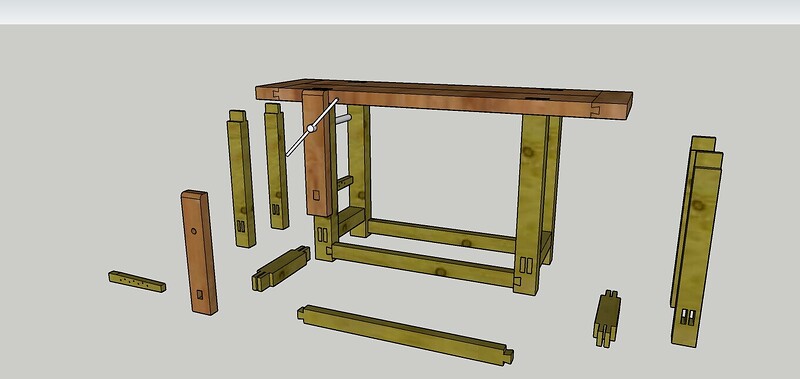Select the brown workbench top slab
This screenshot has width=800, height=379.
pos(444,99)
